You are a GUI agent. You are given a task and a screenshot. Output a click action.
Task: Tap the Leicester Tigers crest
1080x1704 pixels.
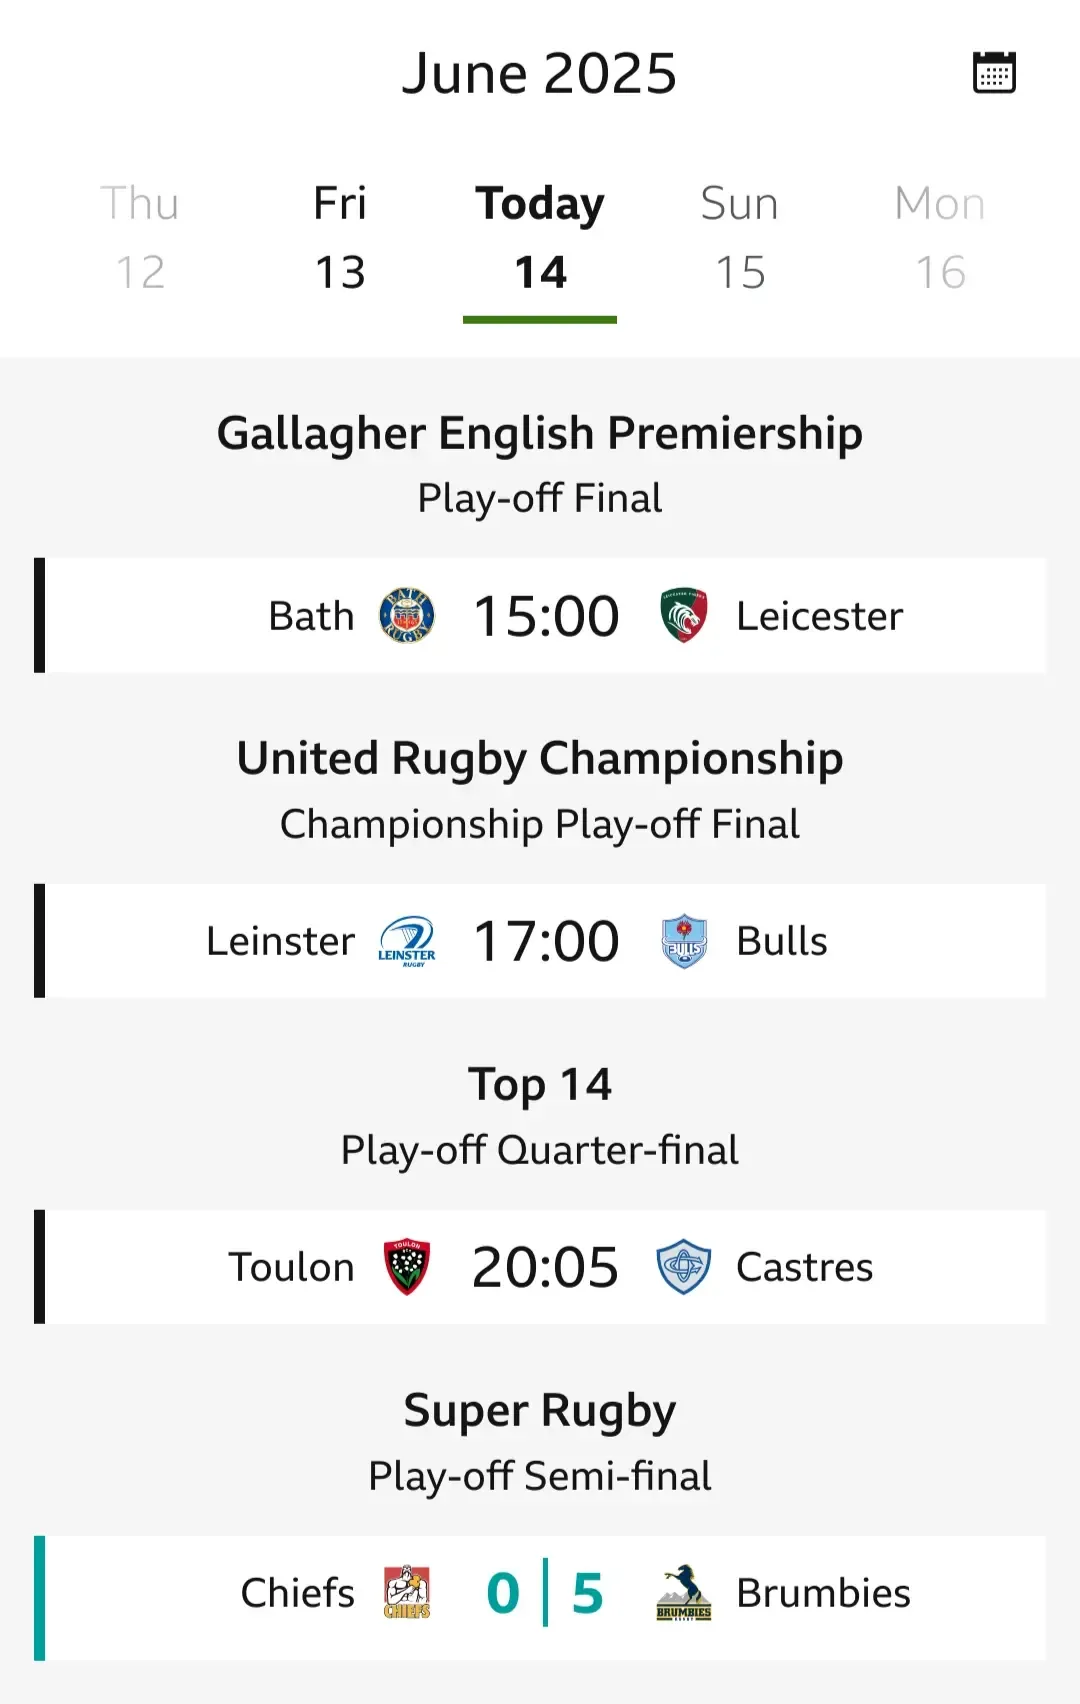[x=684, y=615]
